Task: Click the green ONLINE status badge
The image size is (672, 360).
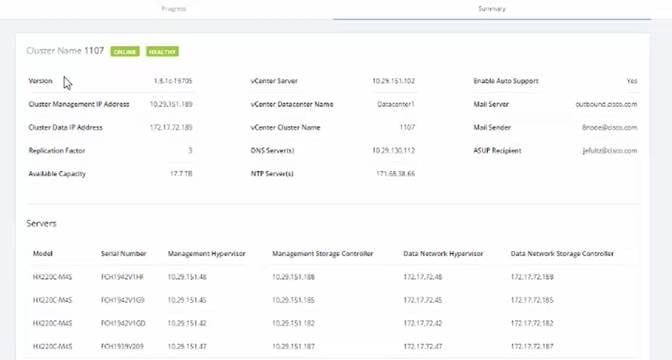Action: point(125,51)
